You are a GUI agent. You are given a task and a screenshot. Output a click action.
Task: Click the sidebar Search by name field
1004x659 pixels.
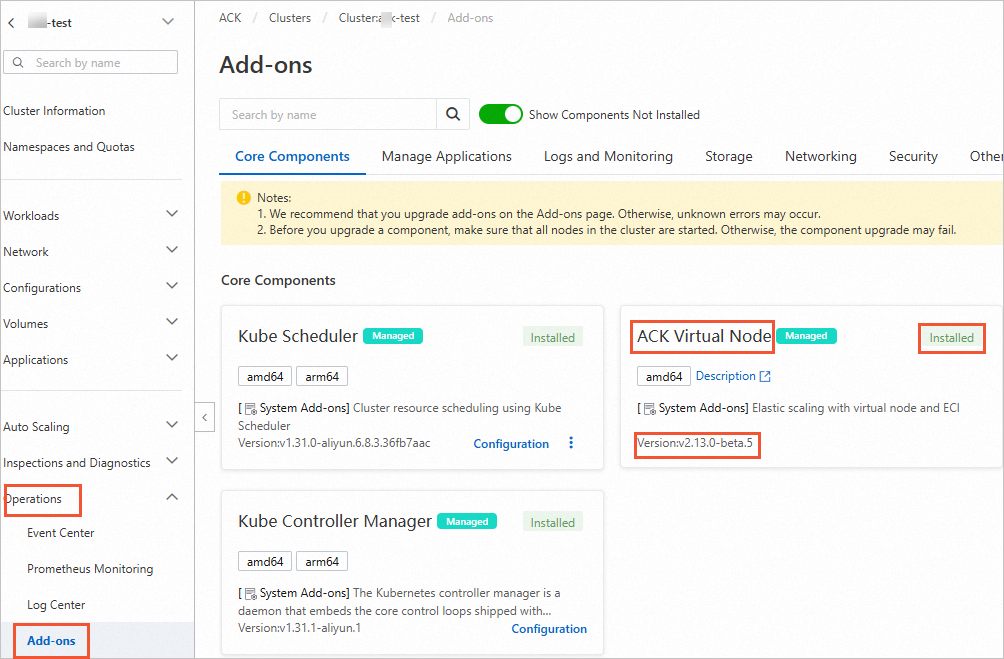[90, 62]
